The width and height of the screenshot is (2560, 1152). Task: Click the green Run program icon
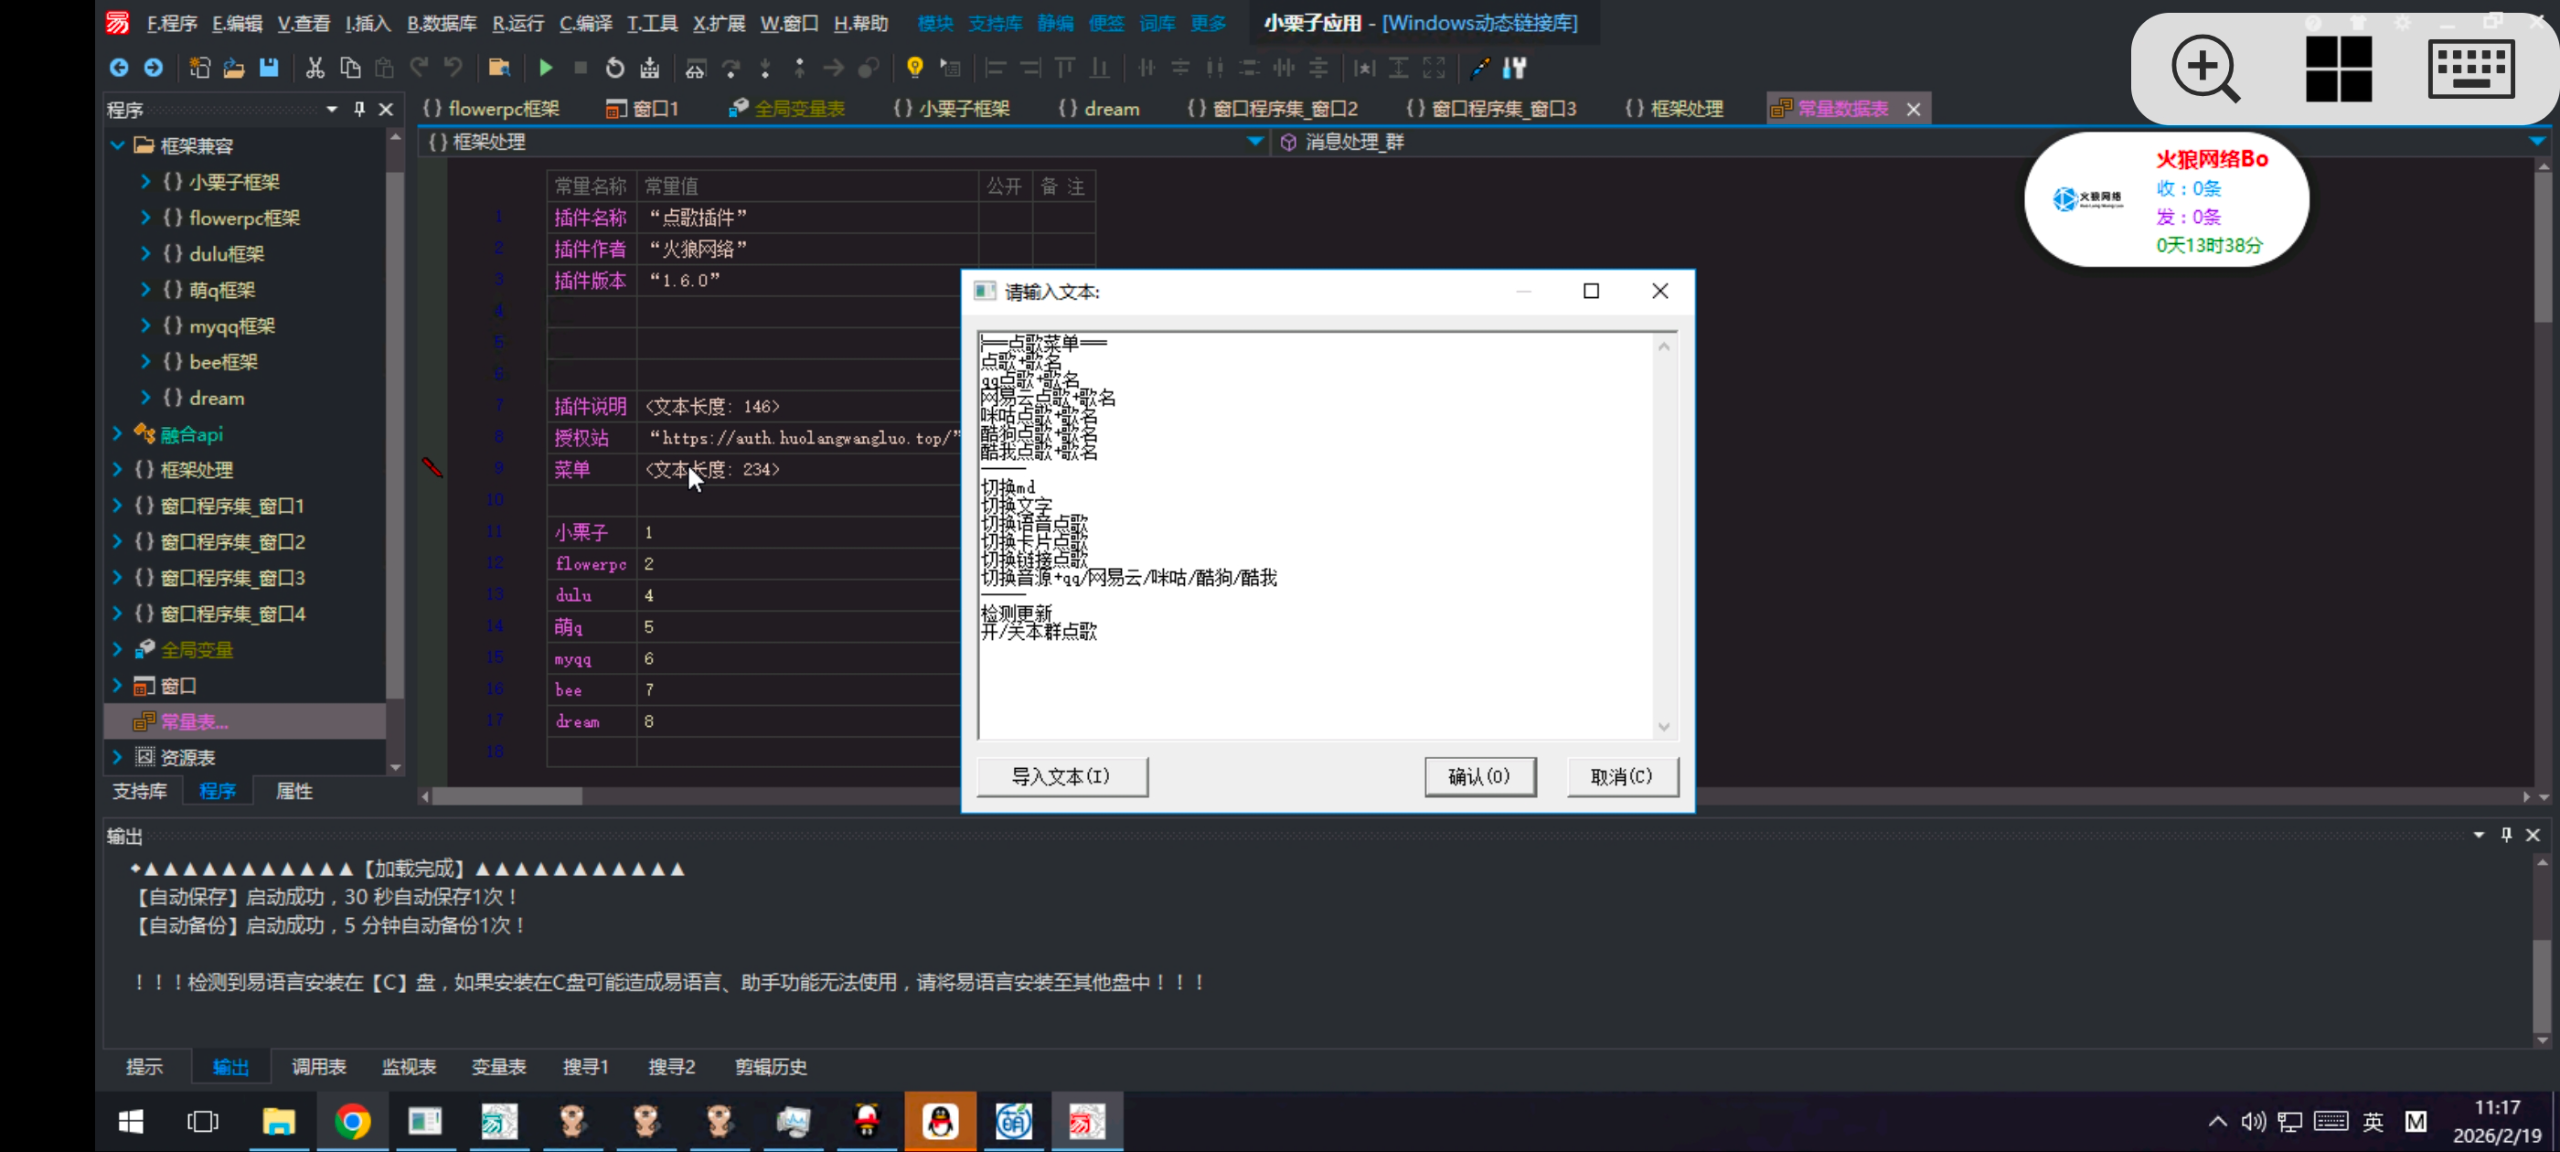(x=545, y=68)
